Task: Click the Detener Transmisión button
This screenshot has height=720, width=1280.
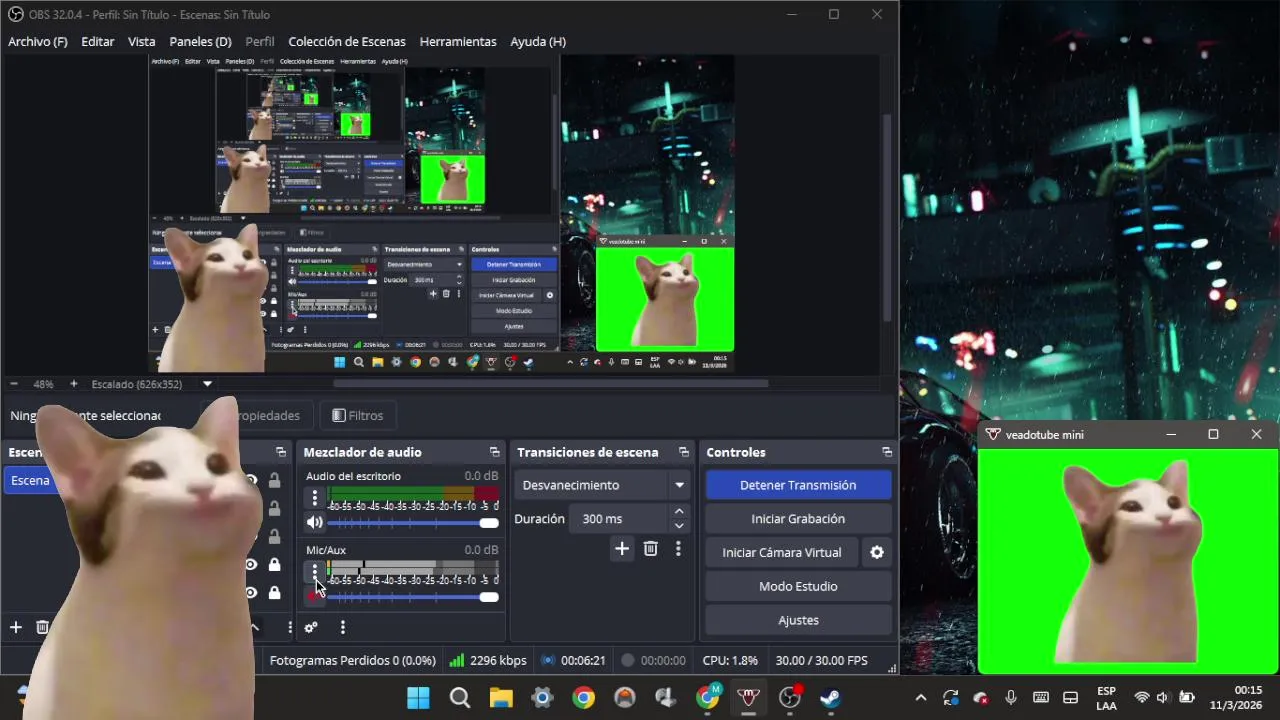Action: (x=798, y=485)
